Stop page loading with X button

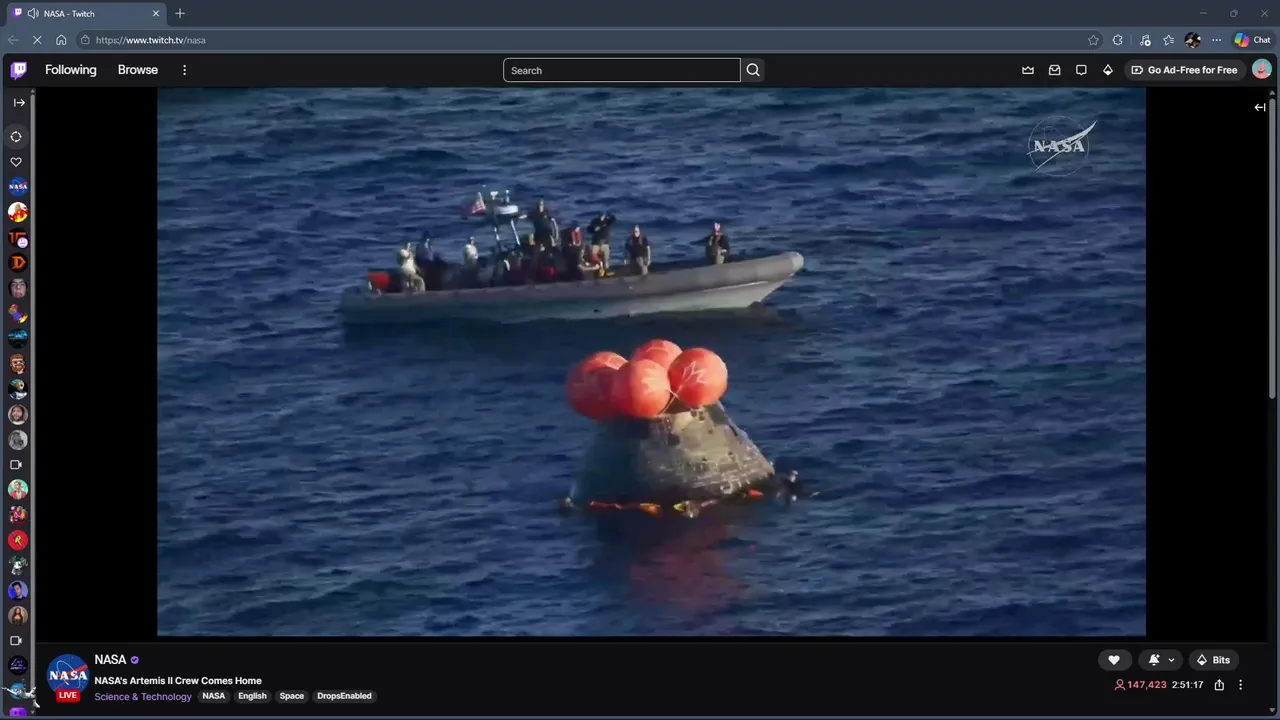[37, 40]
